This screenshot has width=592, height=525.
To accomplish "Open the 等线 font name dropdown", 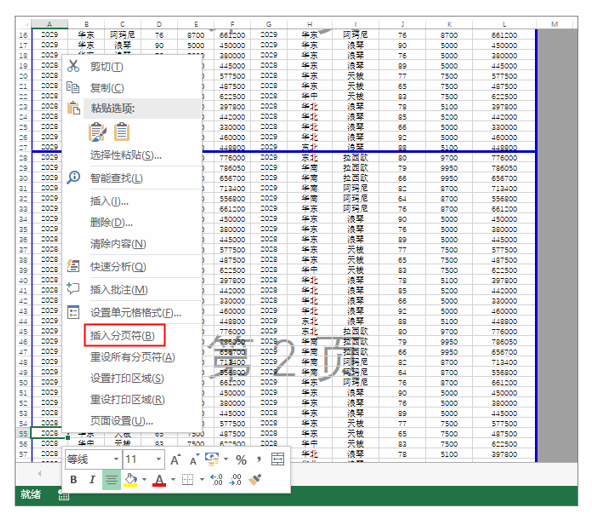I will [116, 459].
